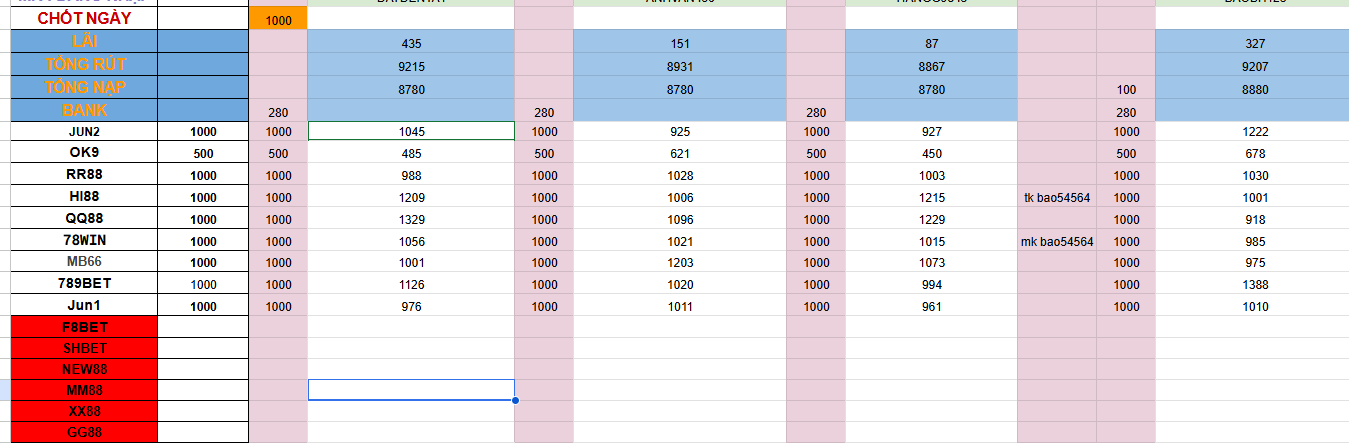Select the red NEW88 cell

point(84,370)
